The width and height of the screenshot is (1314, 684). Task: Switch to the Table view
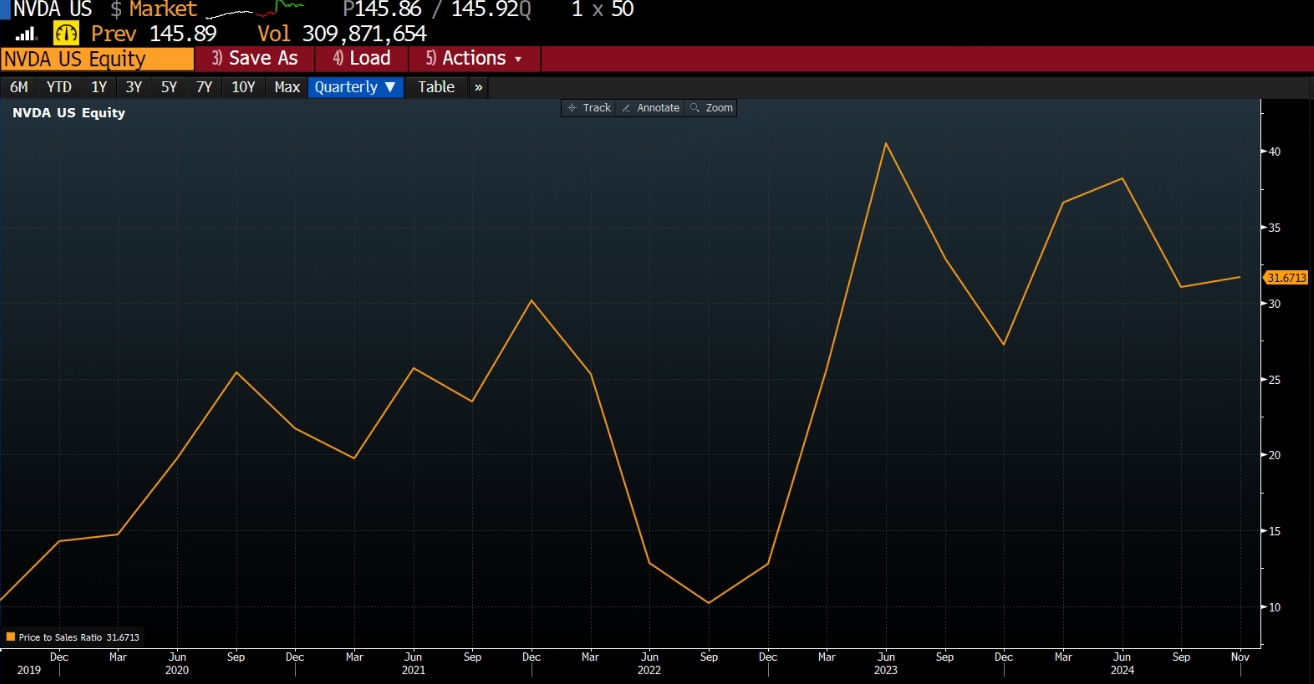point(436,87)
